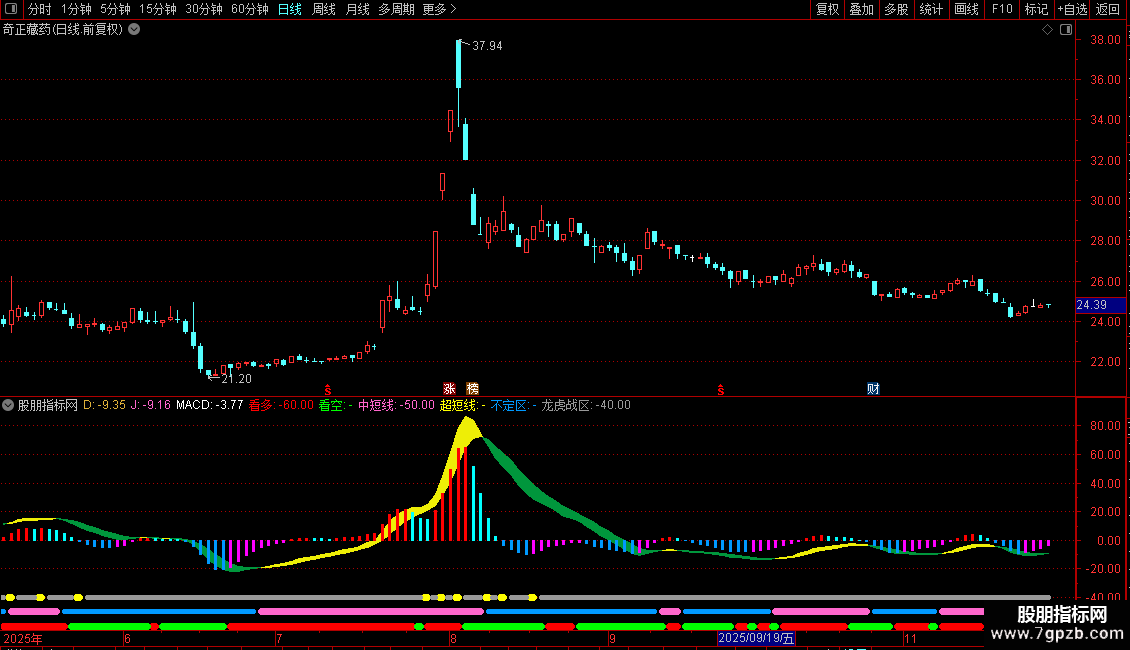
Task: Switch to 30分钟 chart period
Action: coord(204,9)
